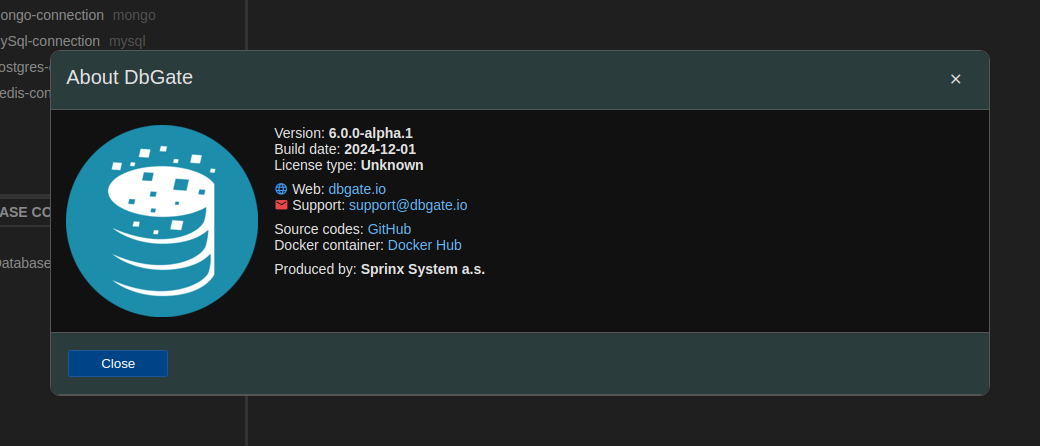Open the GitHub source codes link
This screenshot has width=1040, height=446.
[389, 229]
